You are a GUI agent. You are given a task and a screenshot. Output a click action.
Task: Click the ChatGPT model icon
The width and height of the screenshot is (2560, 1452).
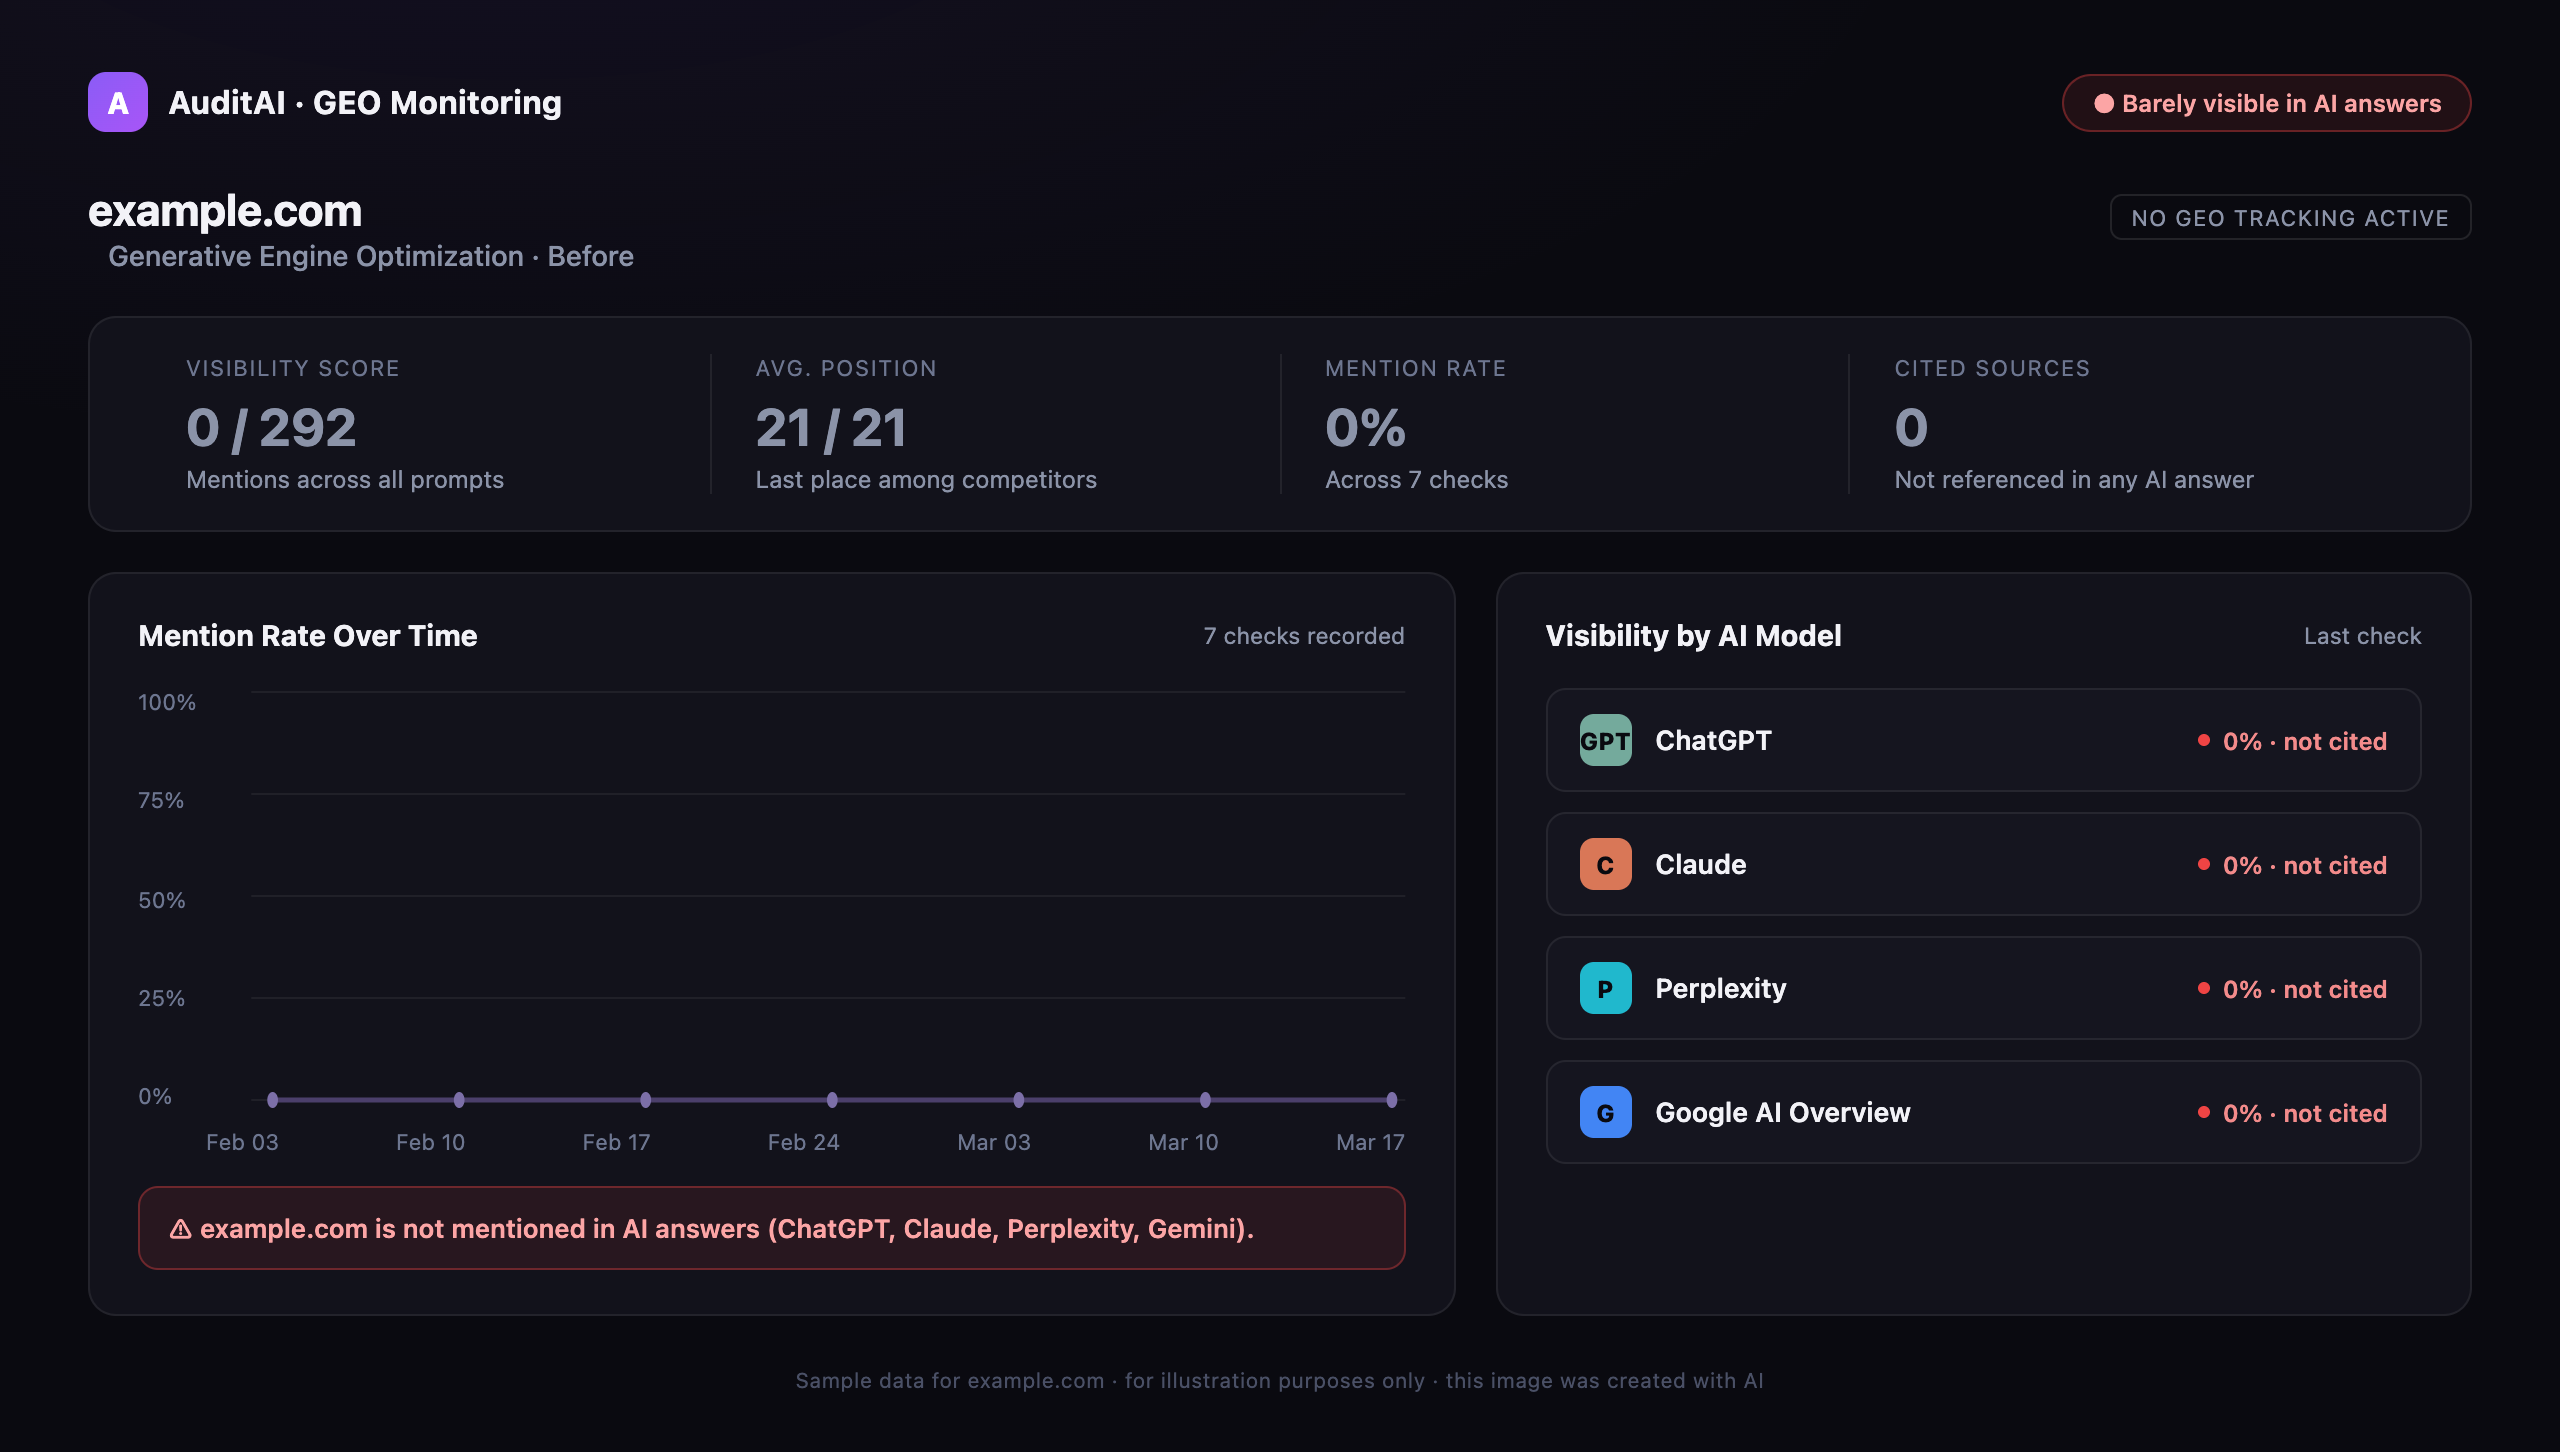[x=1605, y=740]
